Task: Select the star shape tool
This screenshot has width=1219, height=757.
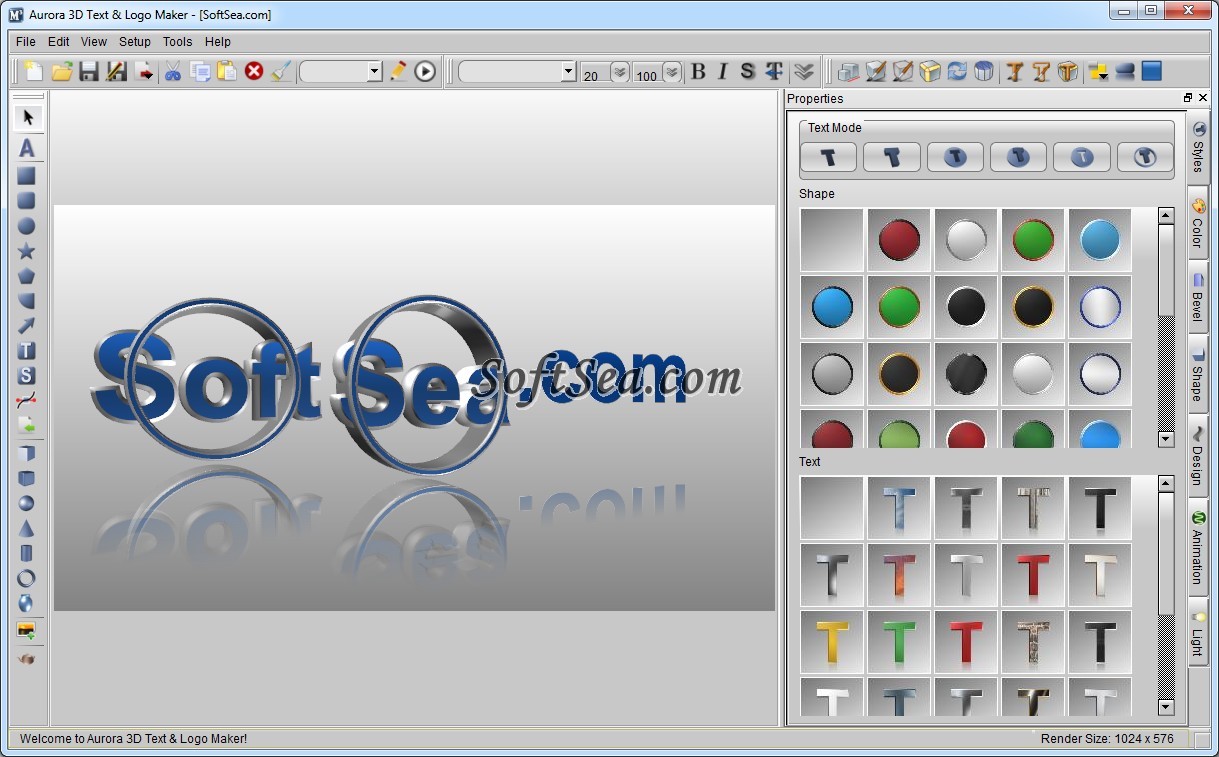Action: click(x=27, y=251)
